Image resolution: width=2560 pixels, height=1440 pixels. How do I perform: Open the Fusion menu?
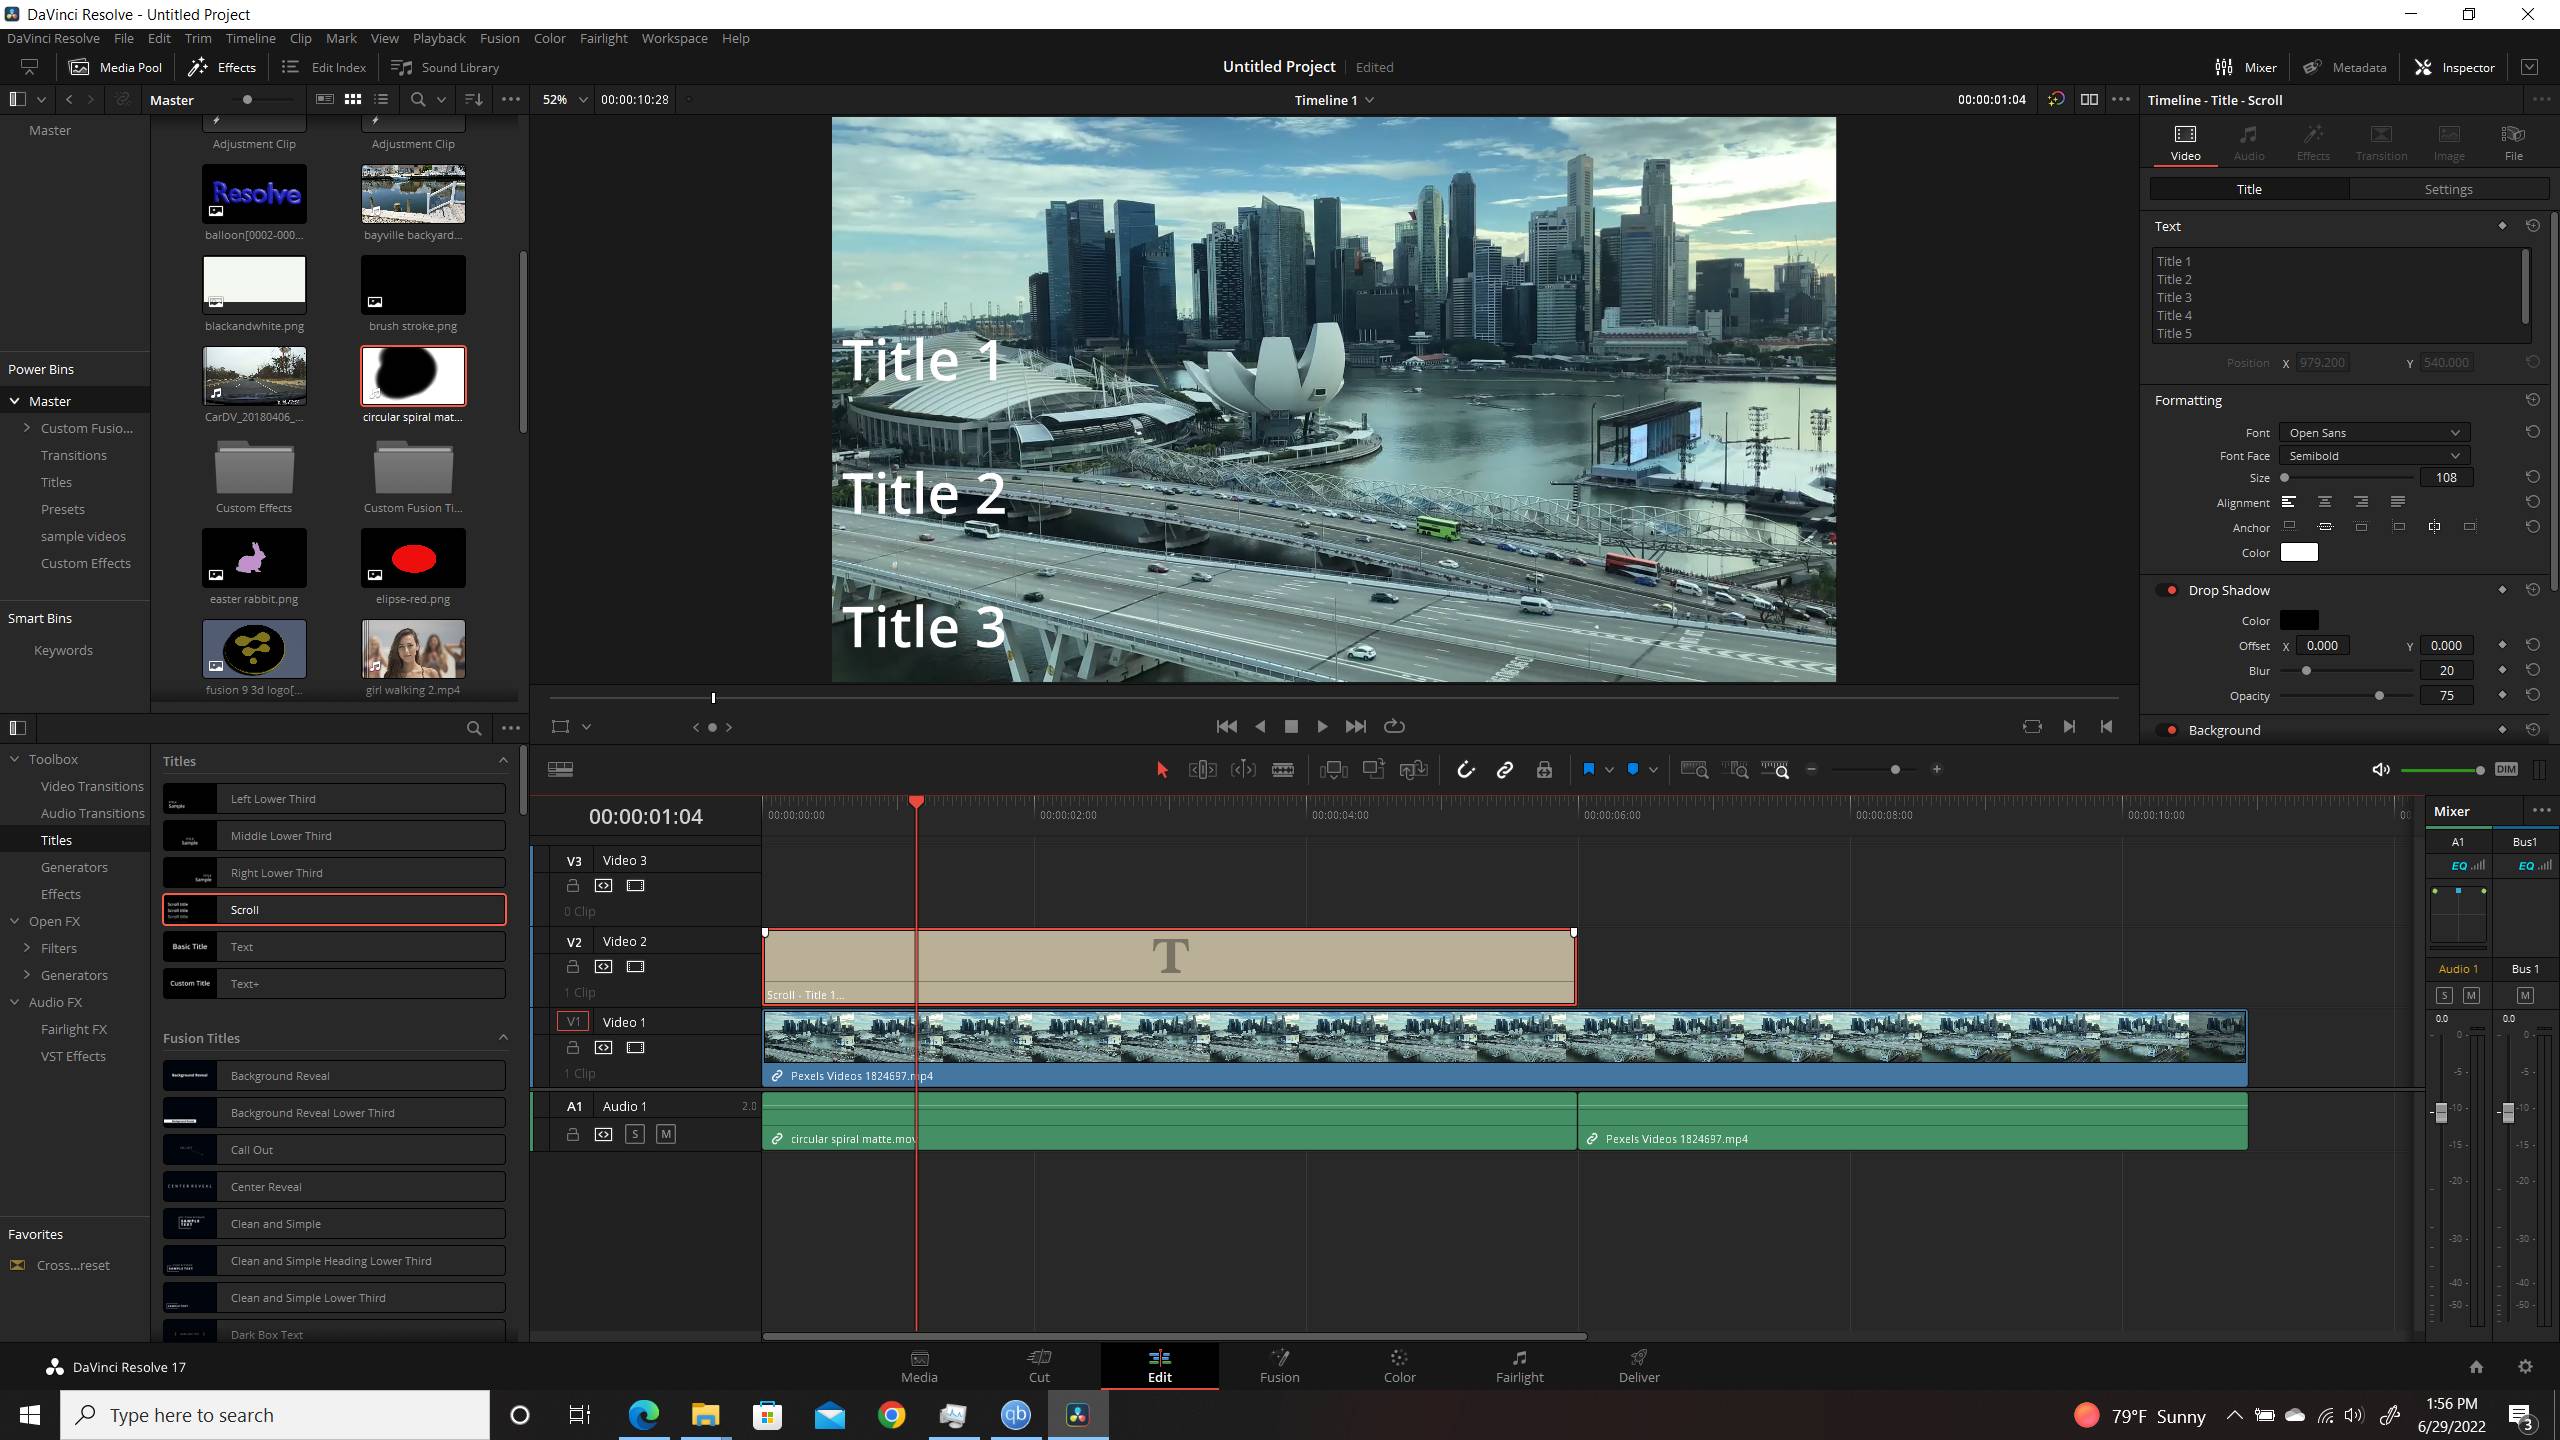pyautogui.click(x=499, y=38)
